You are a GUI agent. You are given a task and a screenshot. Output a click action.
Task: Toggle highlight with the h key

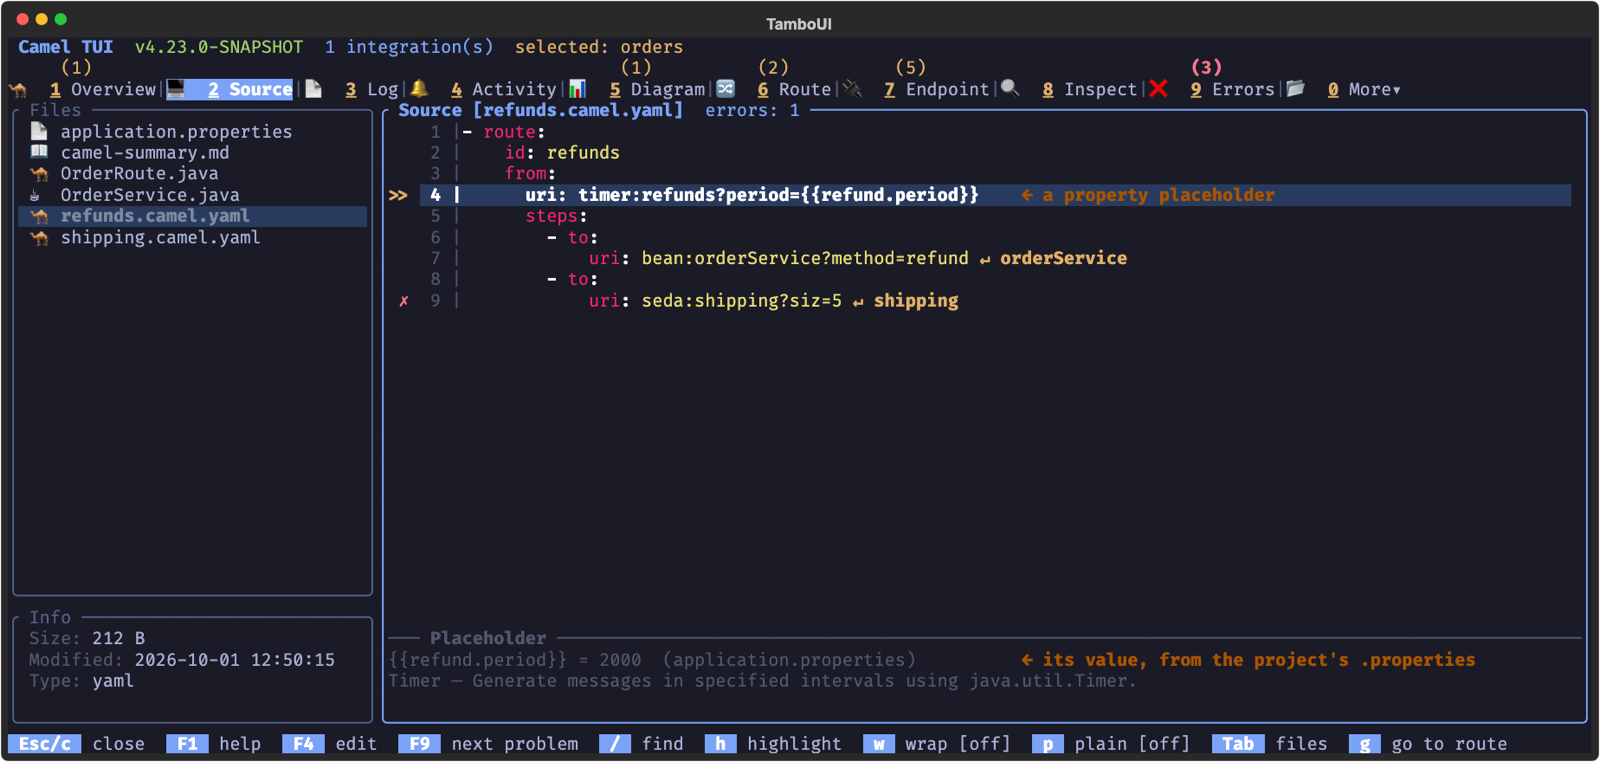773,744
